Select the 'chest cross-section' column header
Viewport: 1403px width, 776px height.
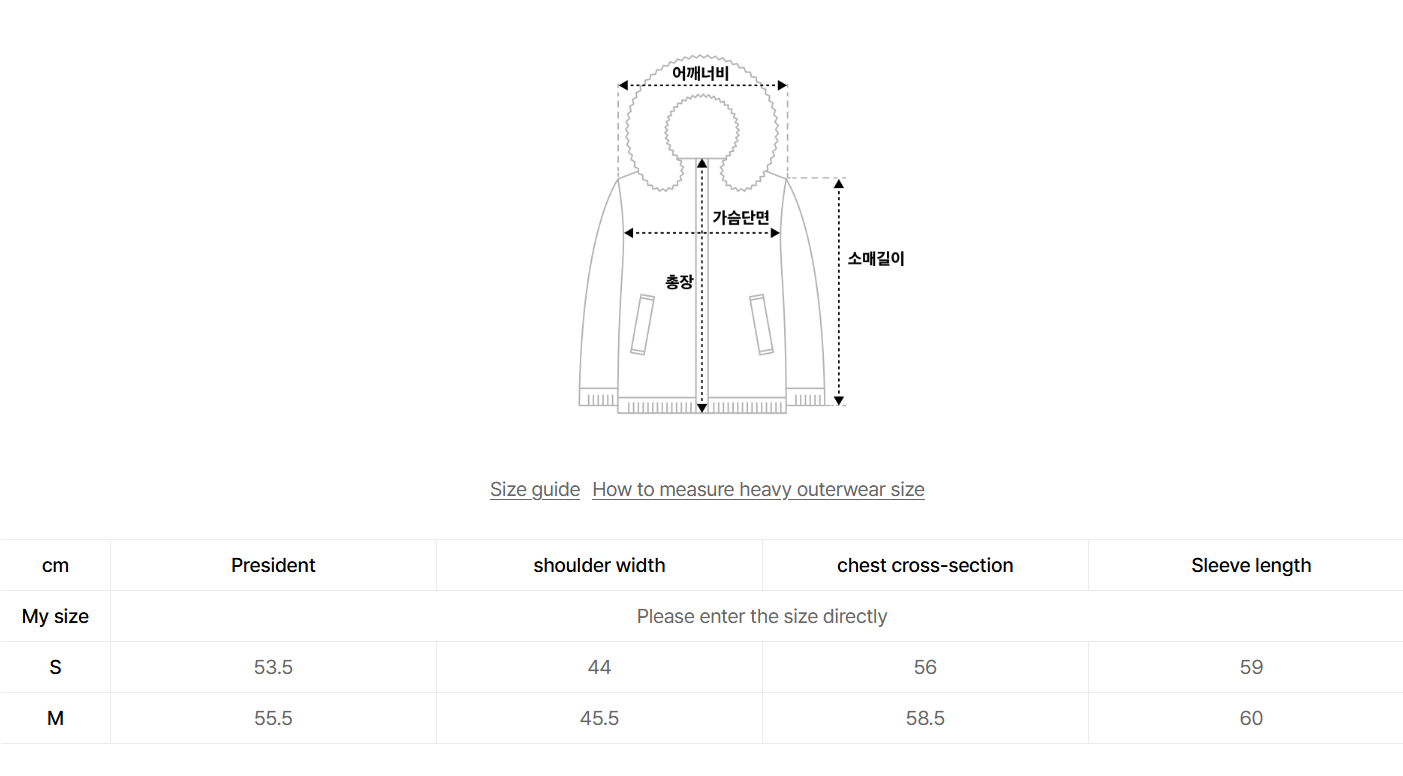[x=925, y=565]
